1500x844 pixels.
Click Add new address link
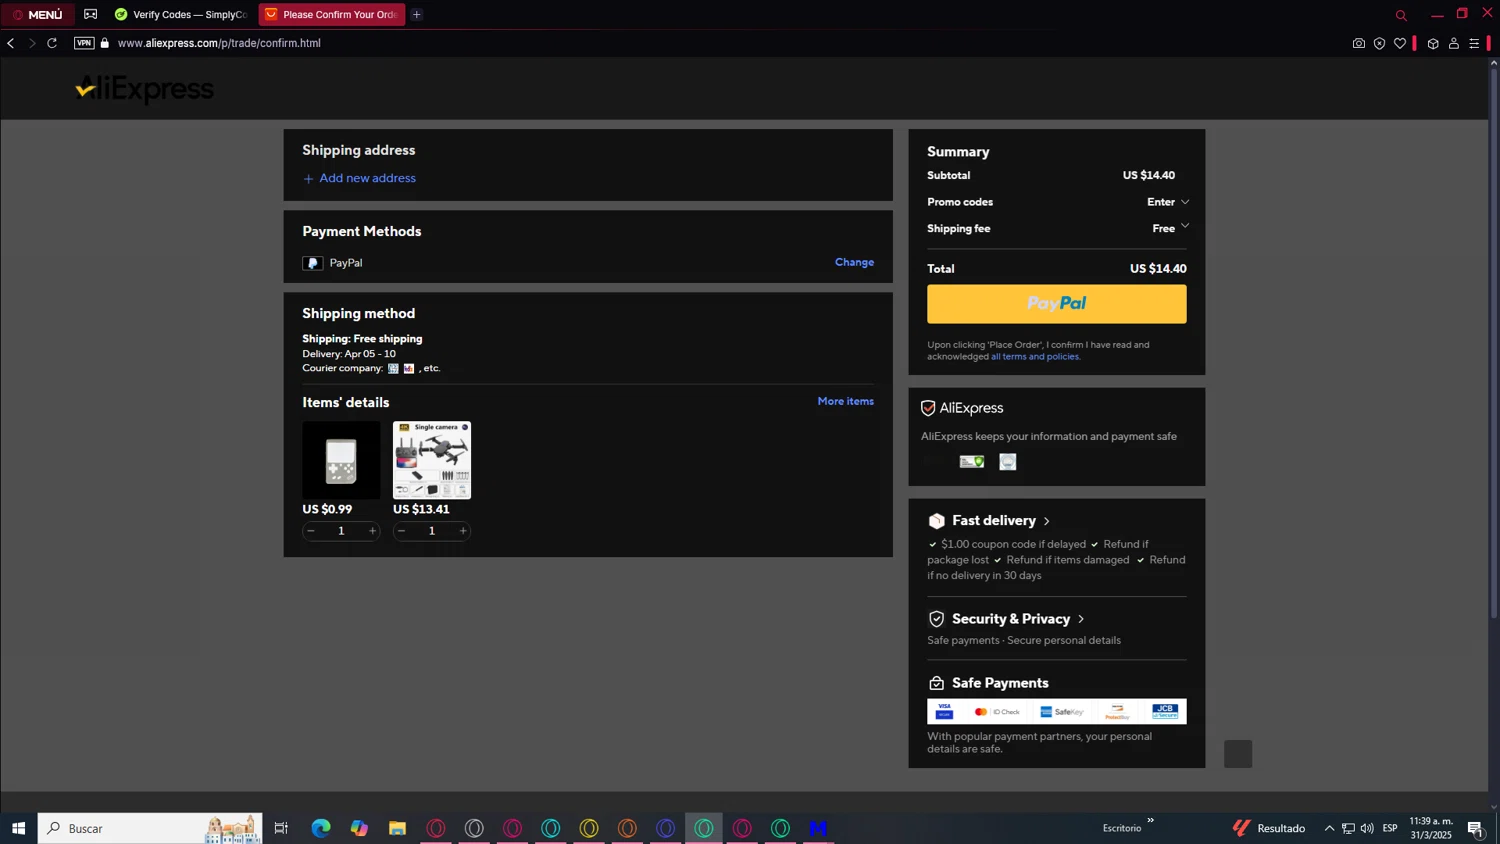click(x=360, y=178)
